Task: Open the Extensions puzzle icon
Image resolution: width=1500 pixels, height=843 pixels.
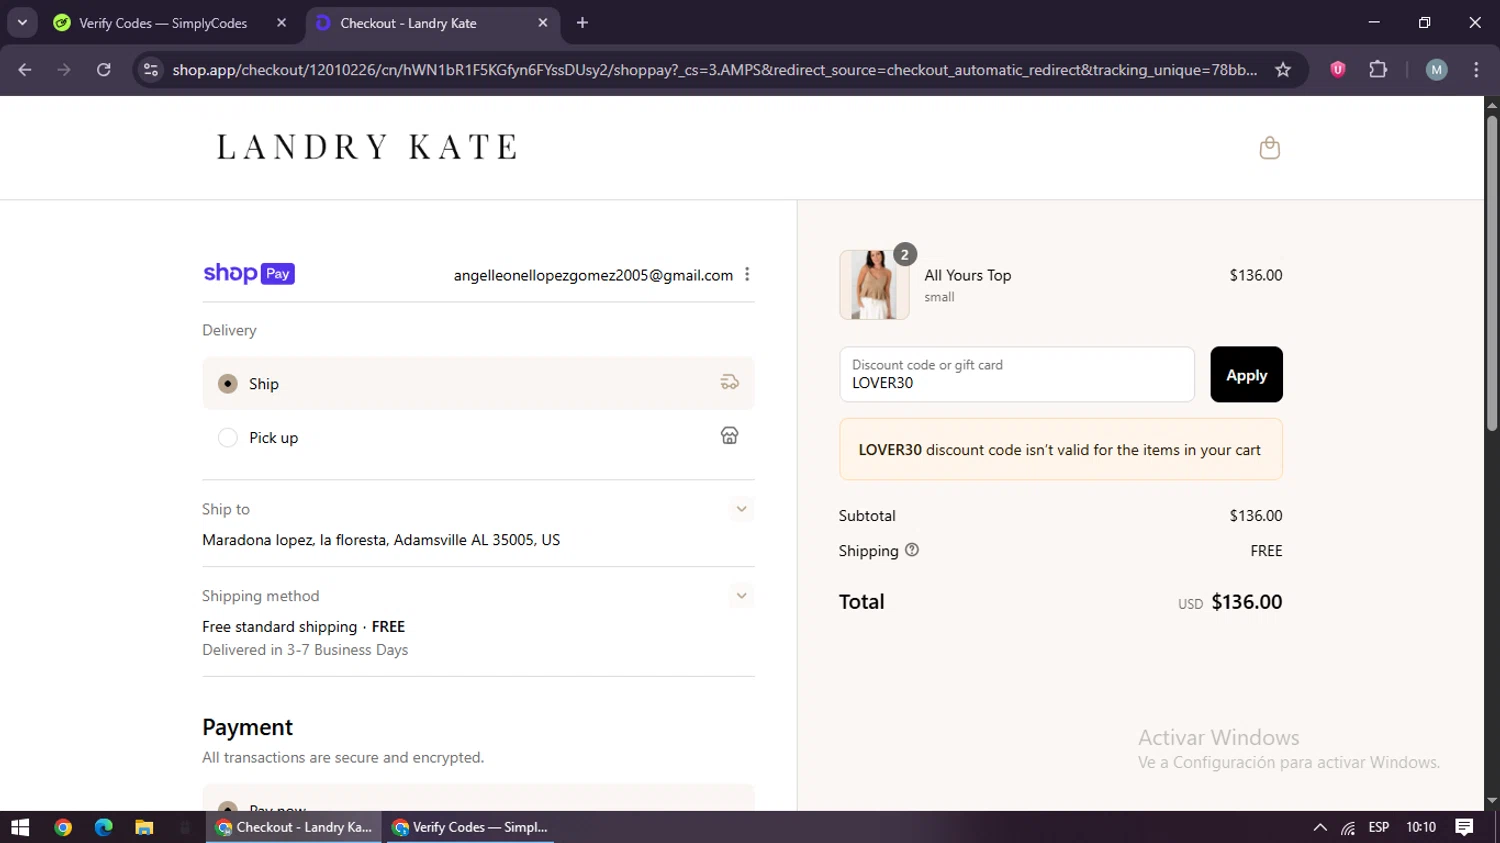Action: pos(1378,70)
